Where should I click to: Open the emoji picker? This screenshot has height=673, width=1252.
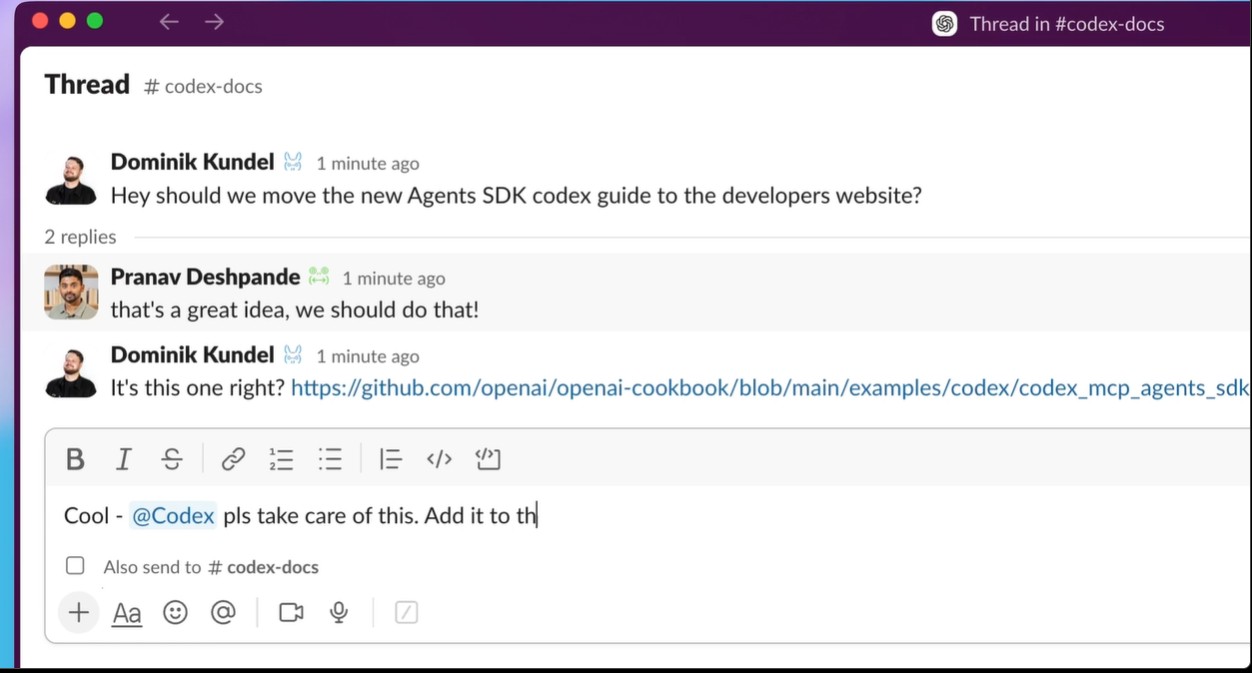[175, 613]
